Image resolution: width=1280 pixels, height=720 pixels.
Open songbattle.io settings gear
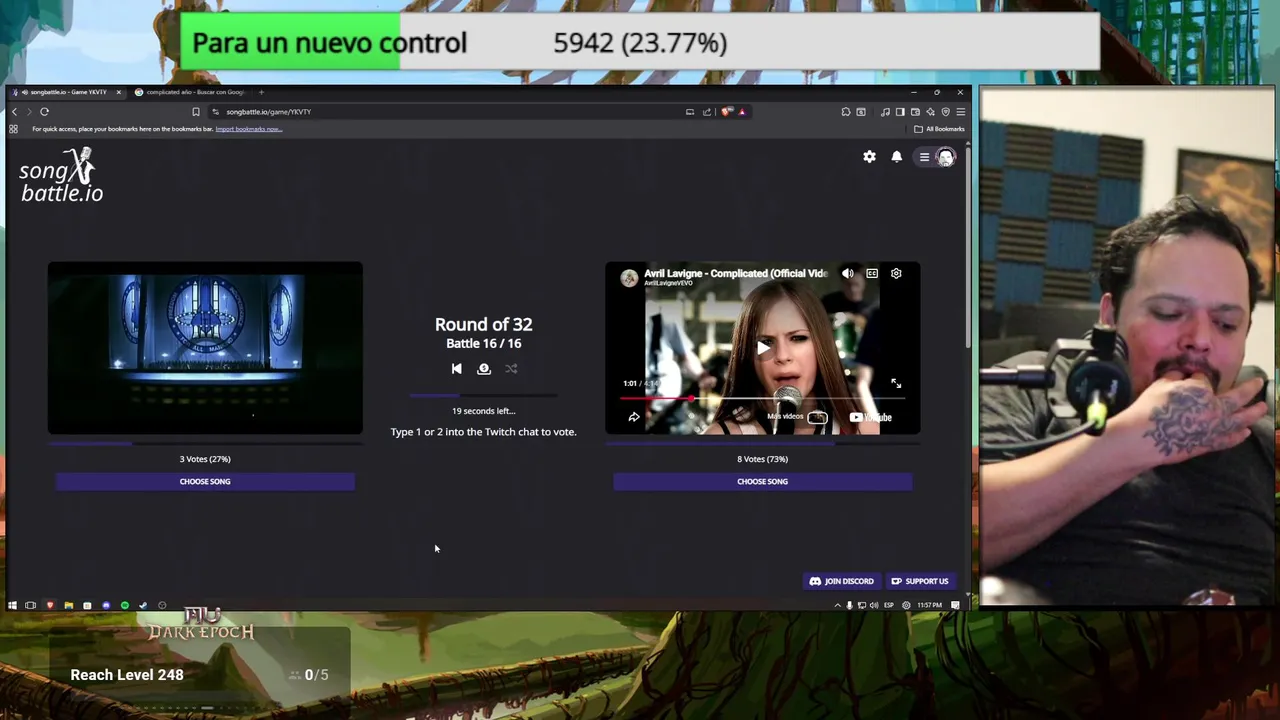[x=869, y=157]
